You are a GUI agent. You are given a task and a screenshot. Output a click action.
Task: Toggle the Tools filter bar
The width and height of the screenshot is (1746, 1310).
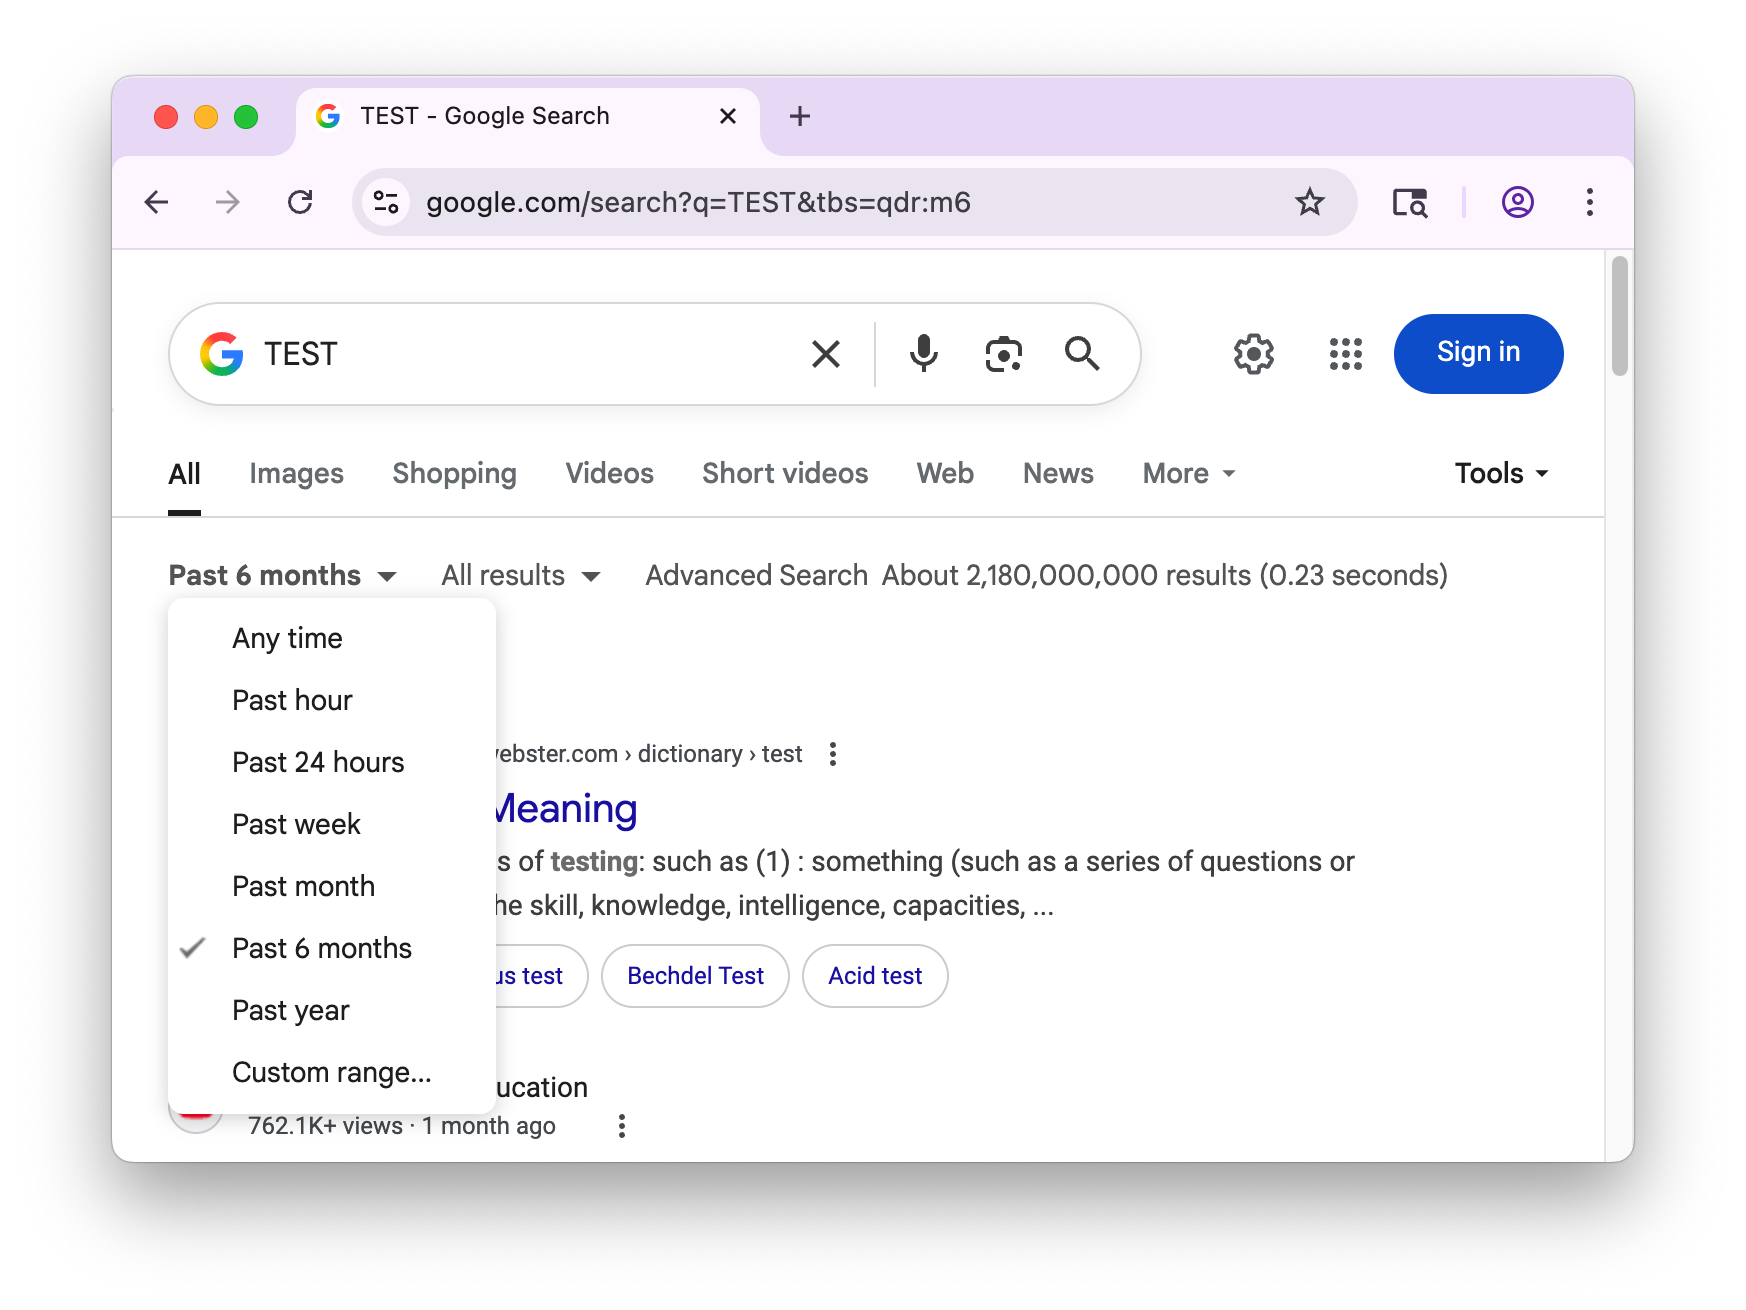coord(1500,474)
